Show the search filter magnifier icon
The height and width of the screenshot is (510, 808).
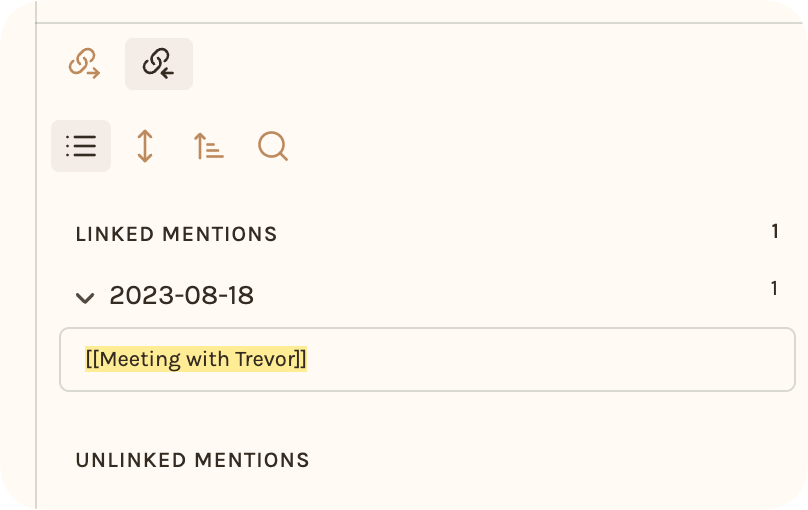click(x=273, y=146)
